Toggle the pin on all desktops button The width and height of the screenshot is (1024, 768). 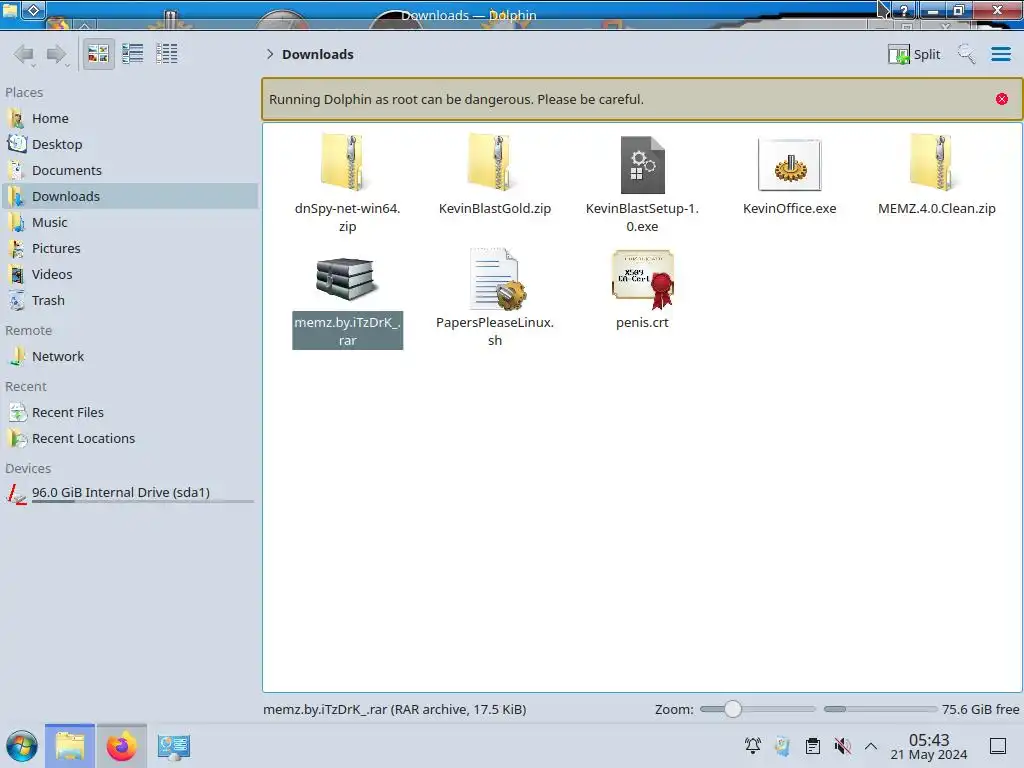point(33,10)
